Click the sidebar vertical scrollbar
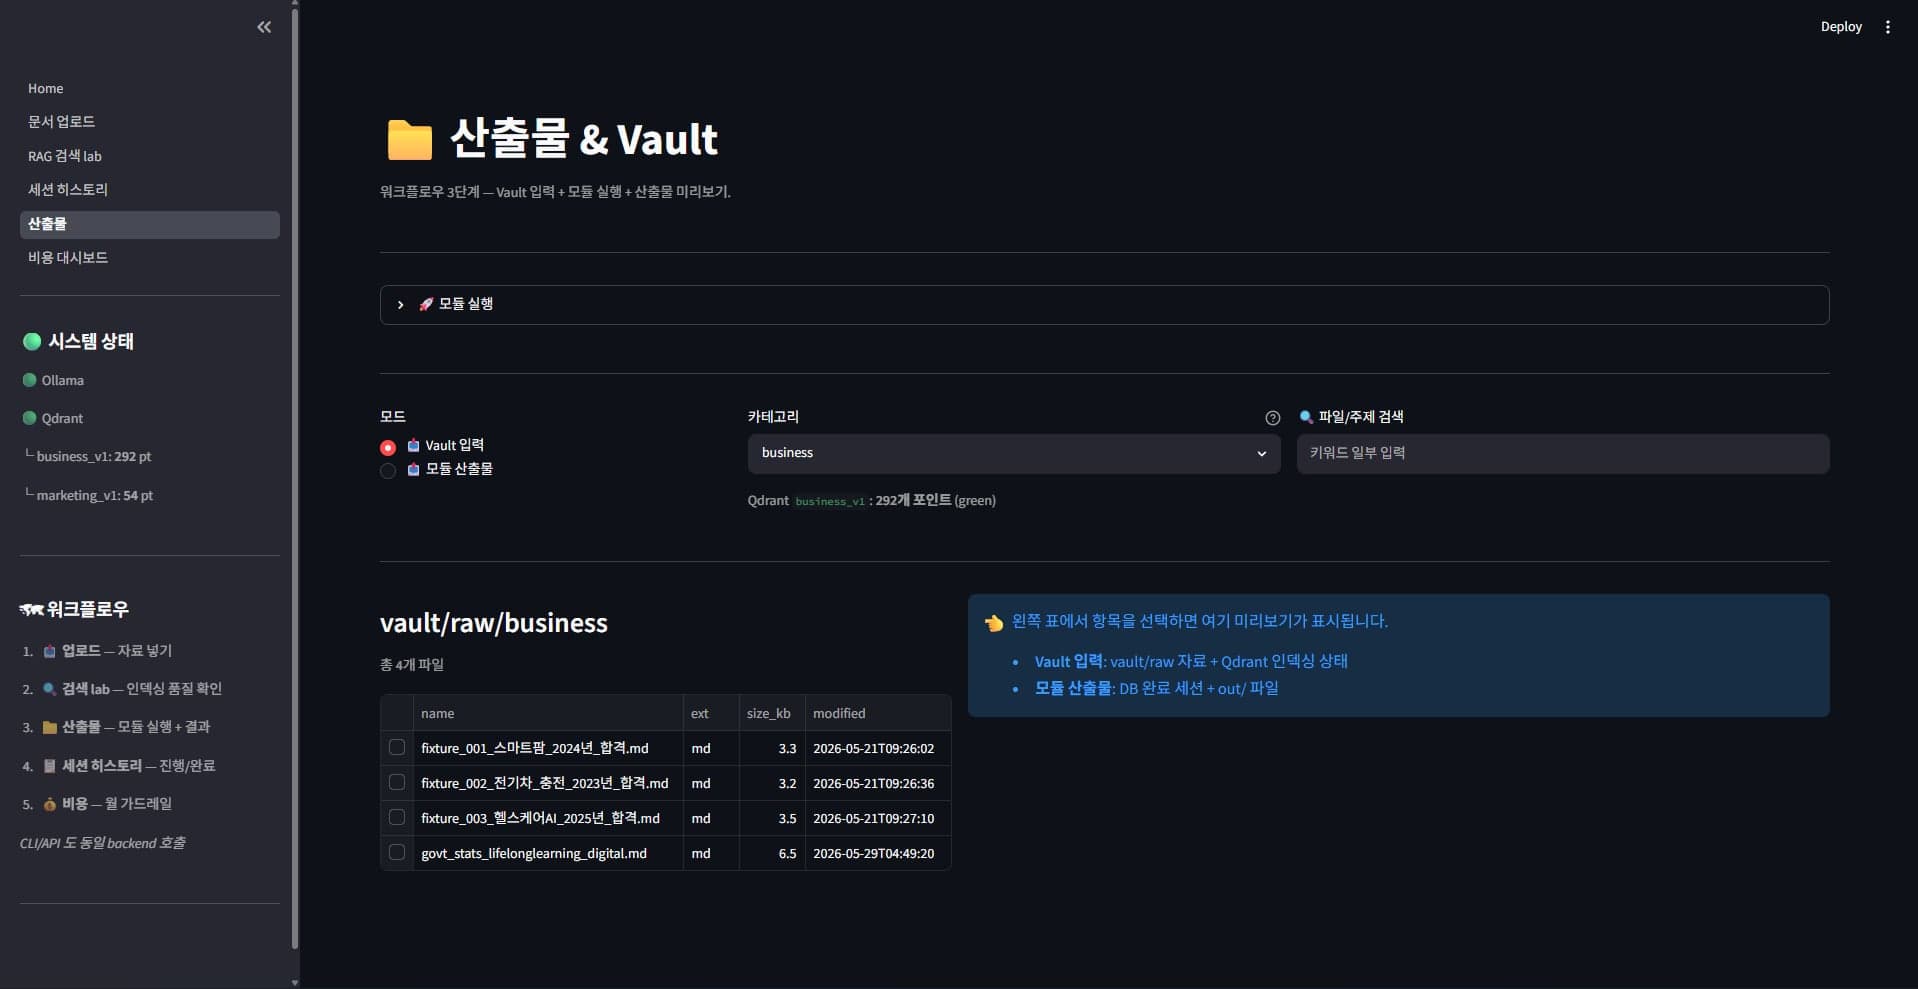 point(295,478)
